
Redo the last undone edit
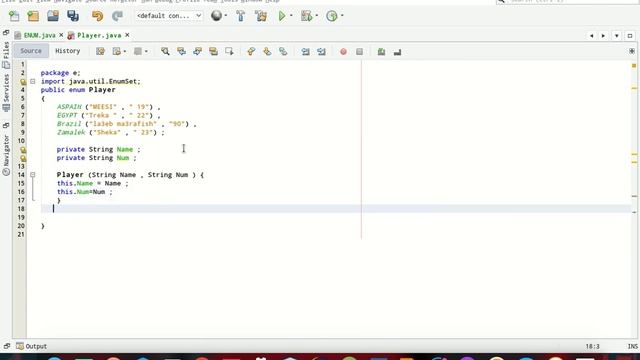(117, 16)
